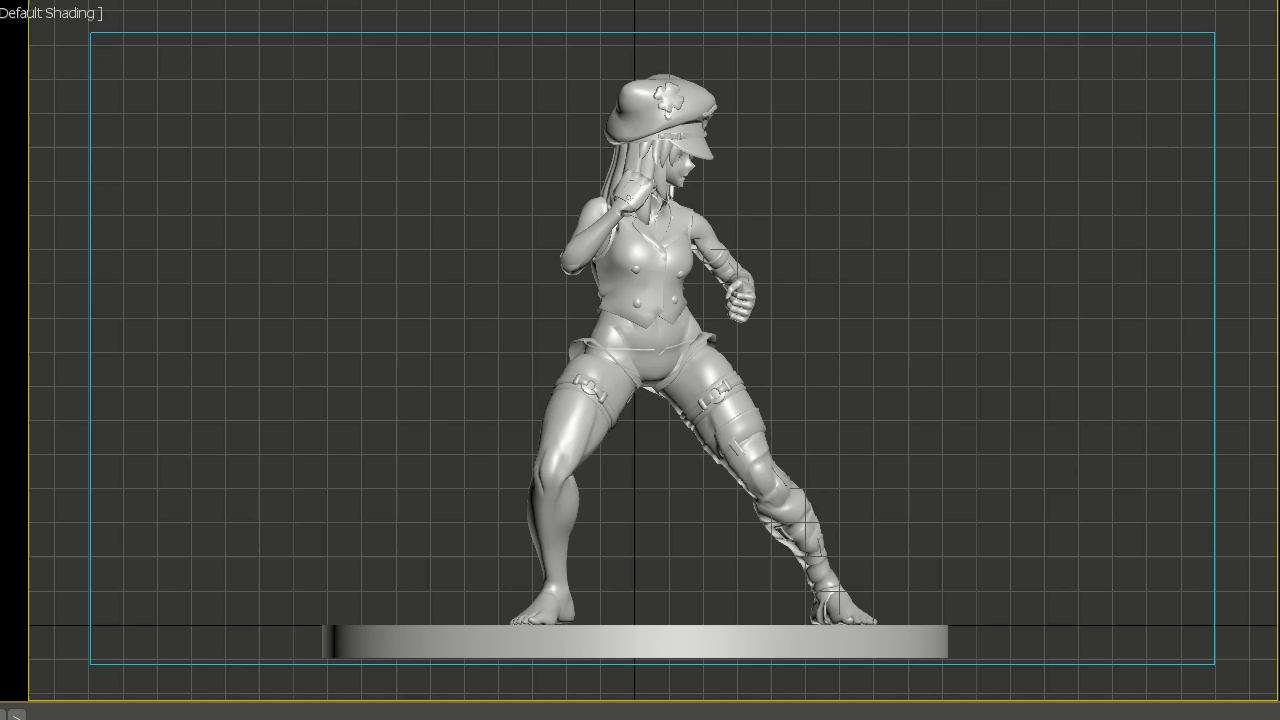Open the Default Shading viewport menu
This screenshot has width=1280, height=720.
click(x=50, y=13)
